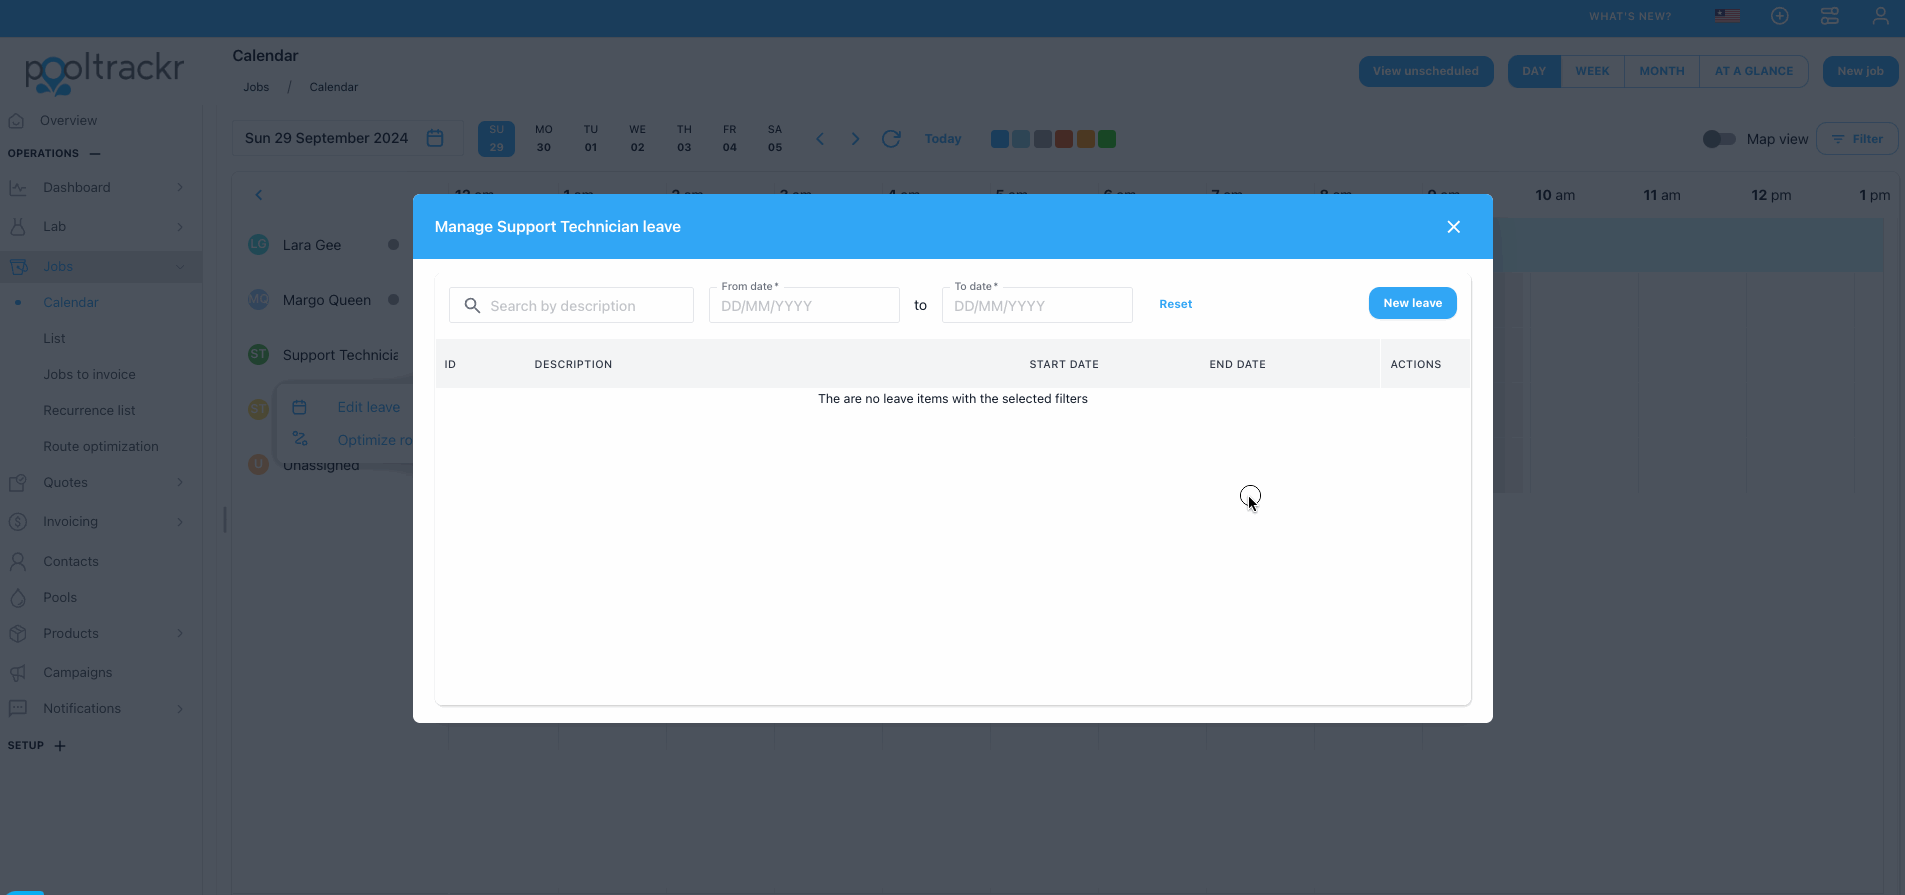Click the Products box icon
This screenshot has width=1905, height=895.
click(x=18, y=633)
